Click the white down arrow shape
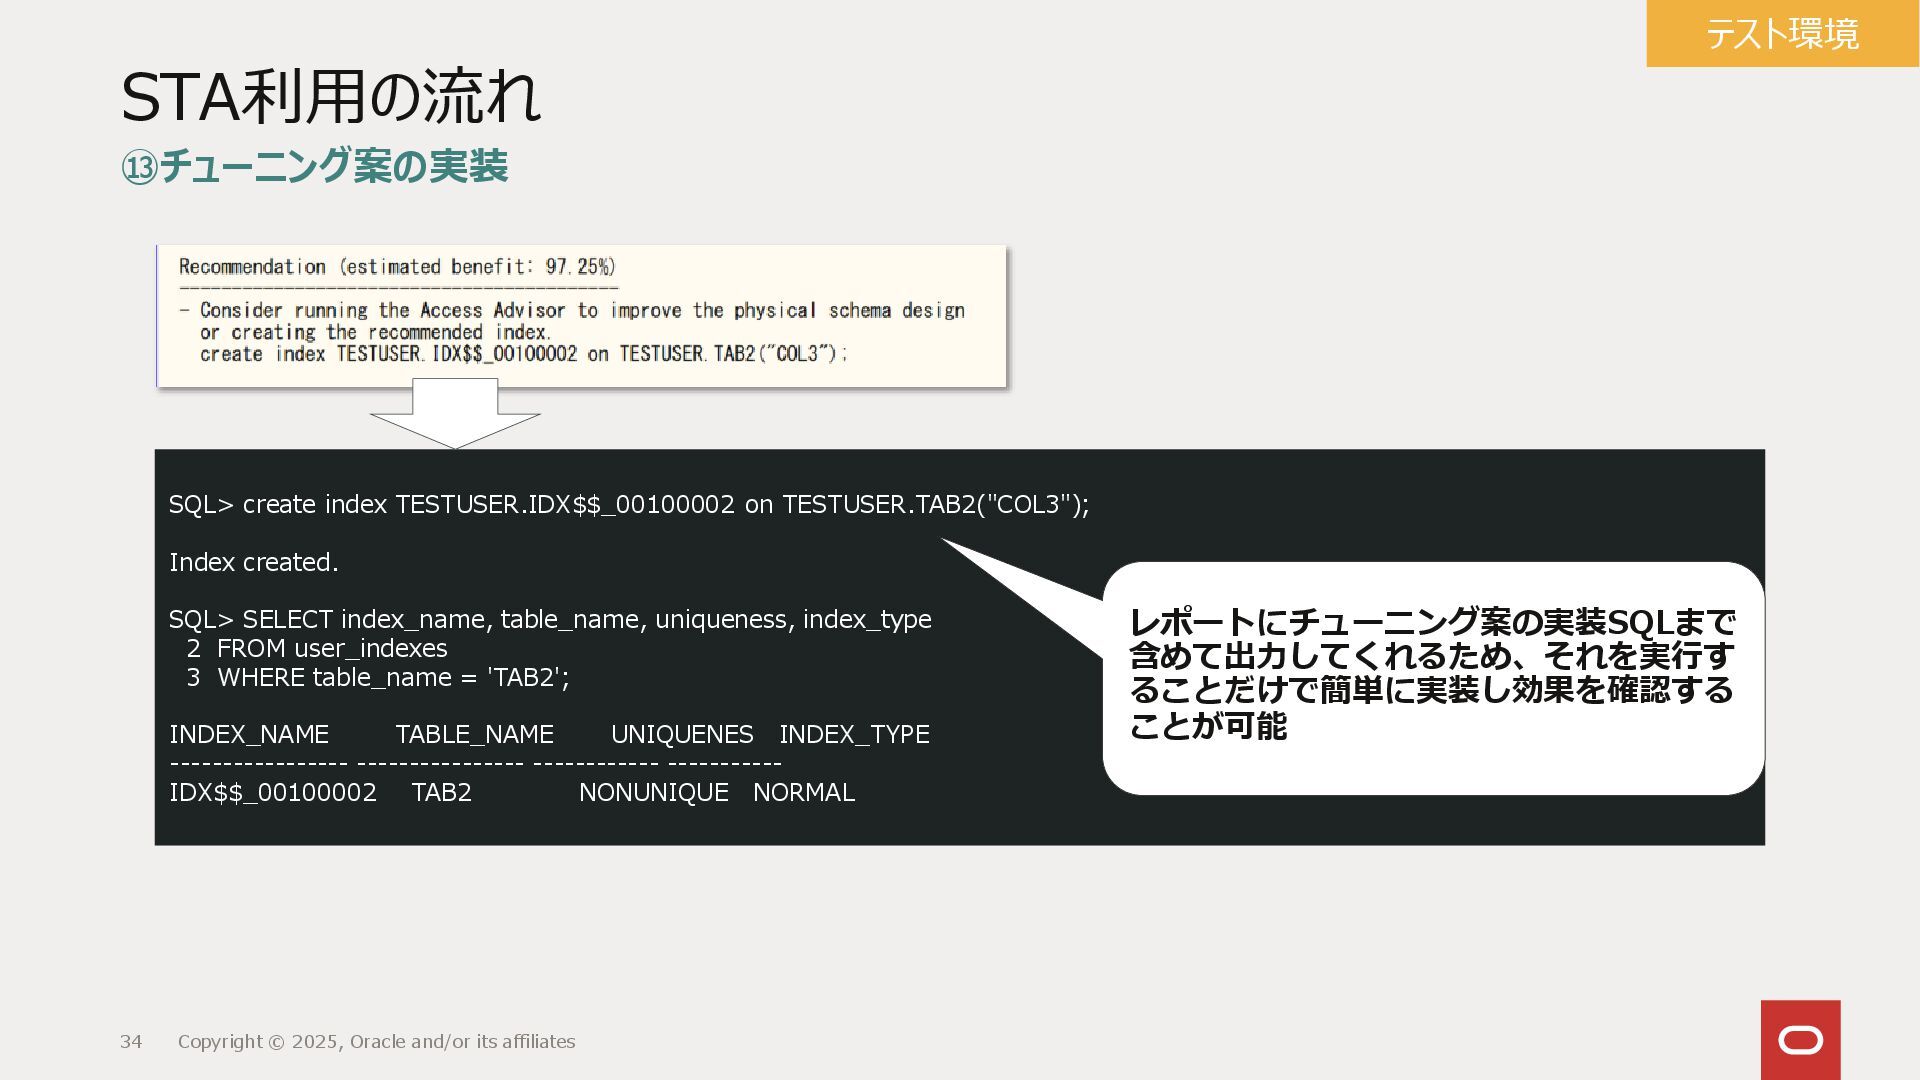The height and width of the screenshot is (1080, 1920). [x=455, y=414]
